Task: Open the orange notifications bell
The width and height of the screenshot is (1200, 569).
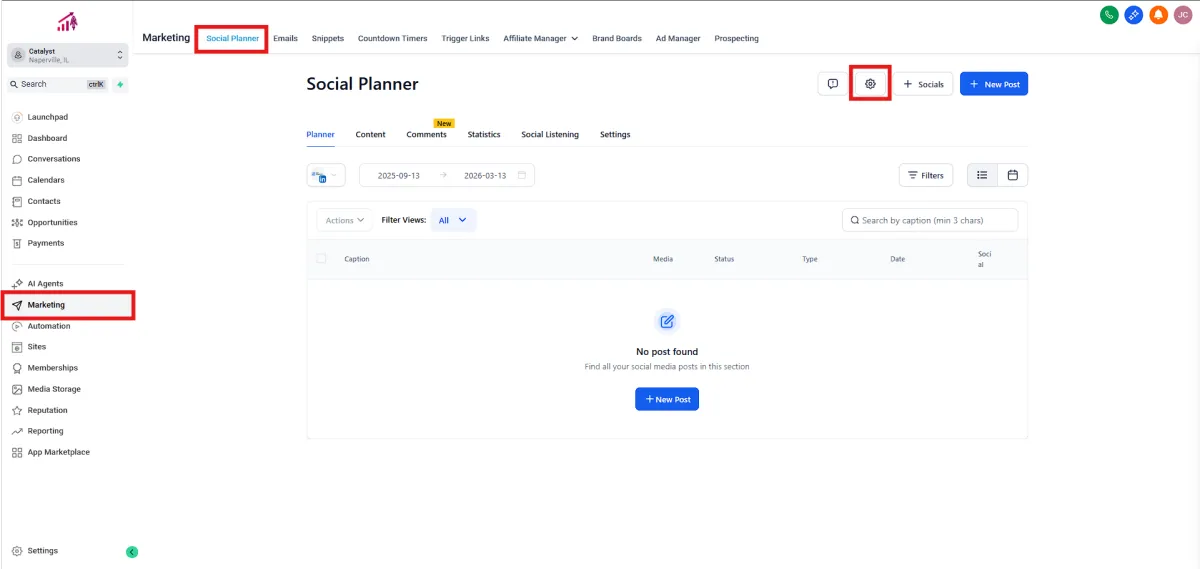Action: (x=1158, y=15)
